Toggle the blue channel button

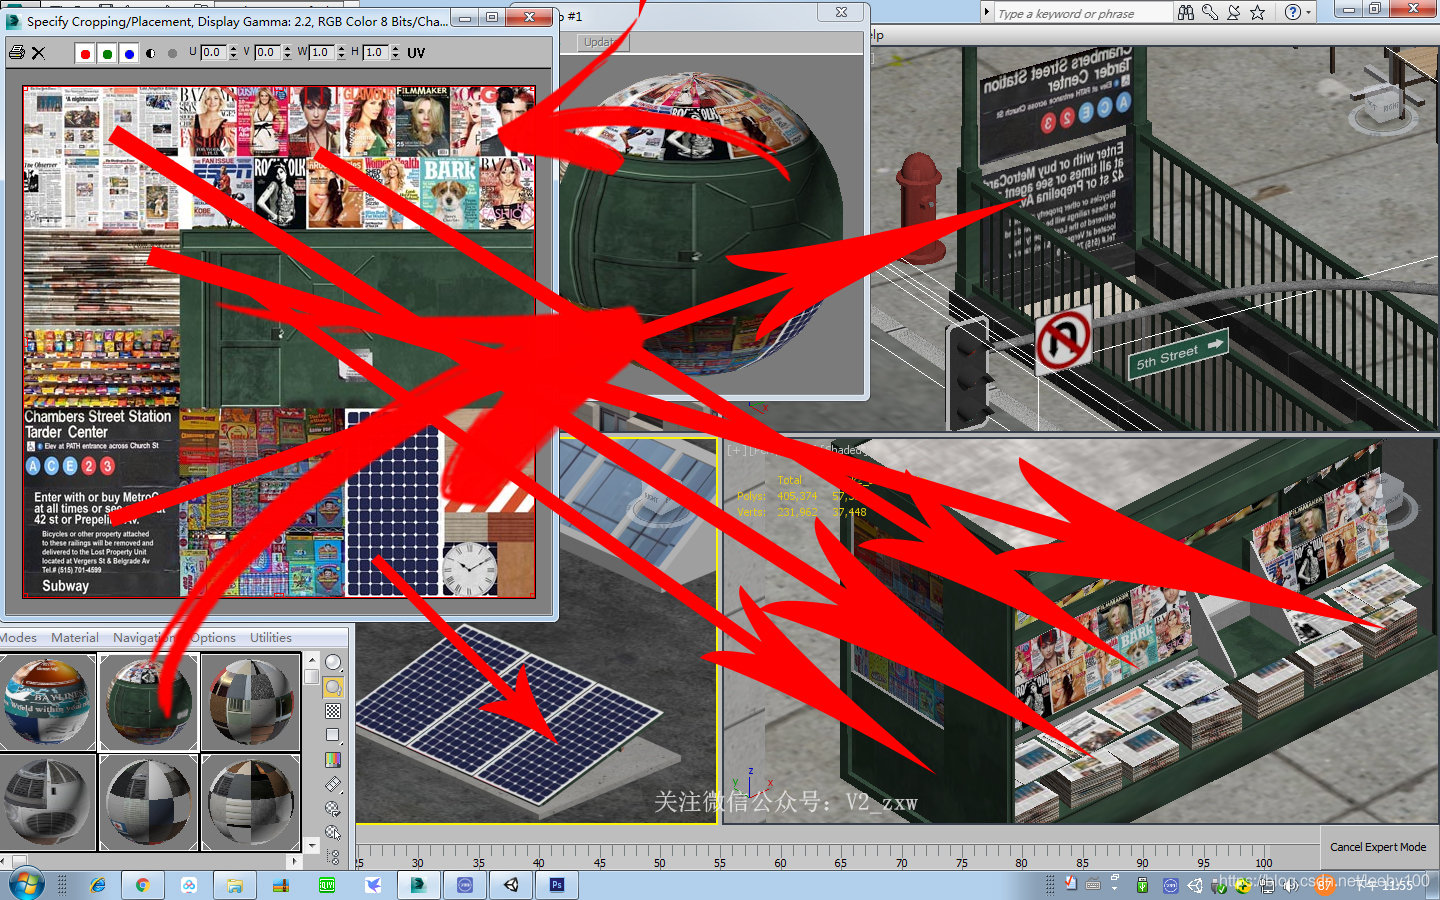(129, 53)
